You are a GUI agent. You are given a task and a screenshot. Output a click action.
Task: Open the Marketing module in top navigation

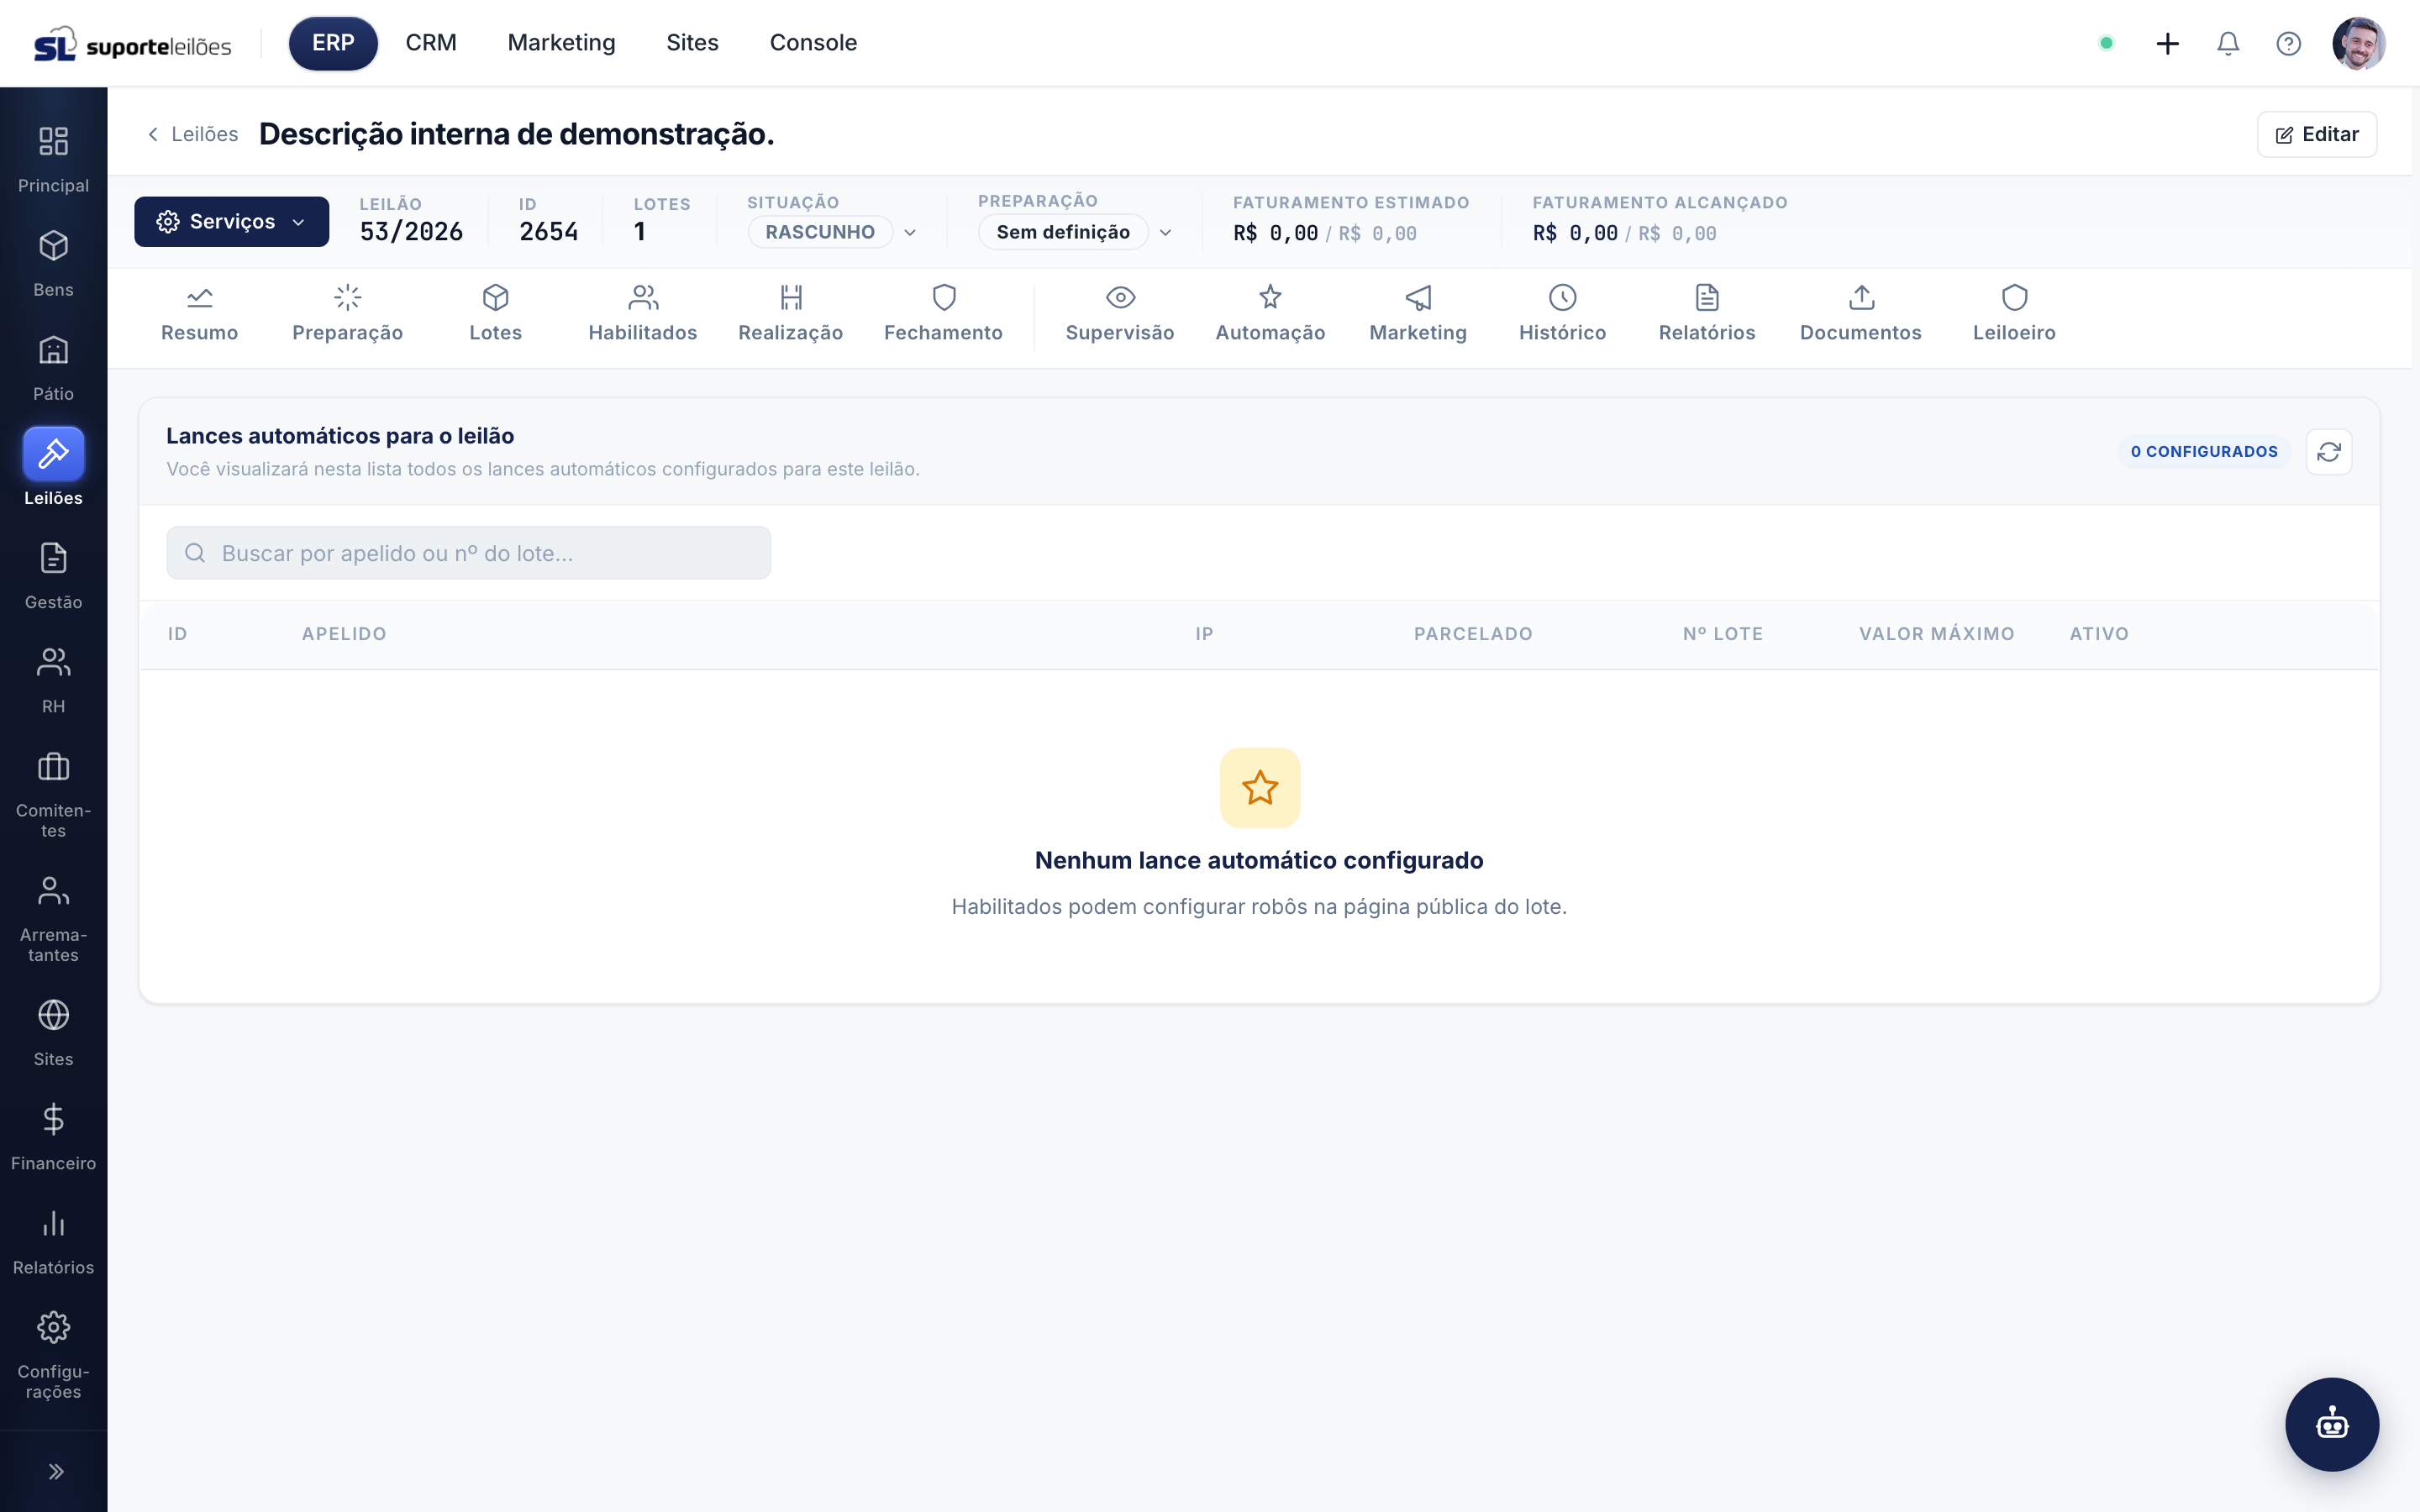coord(561,43)
